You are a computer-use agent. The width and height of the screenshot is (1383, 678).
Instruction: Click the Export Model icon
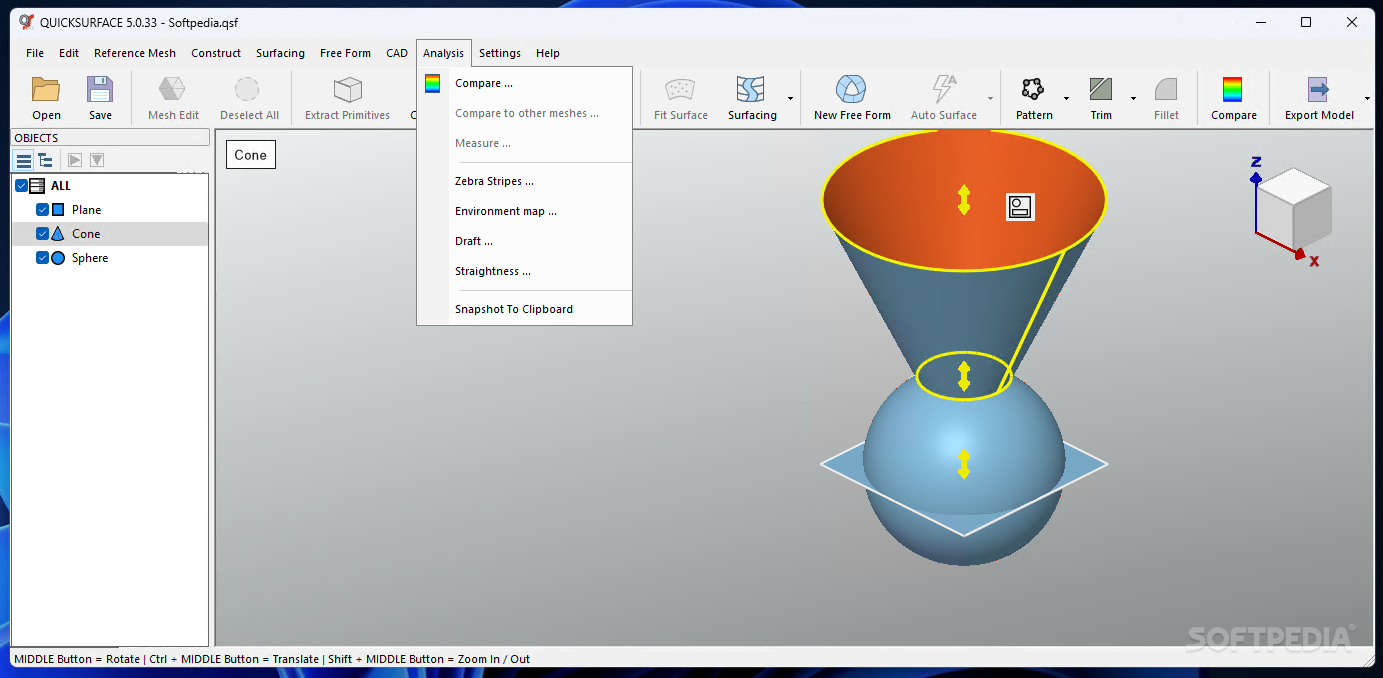1319,98
